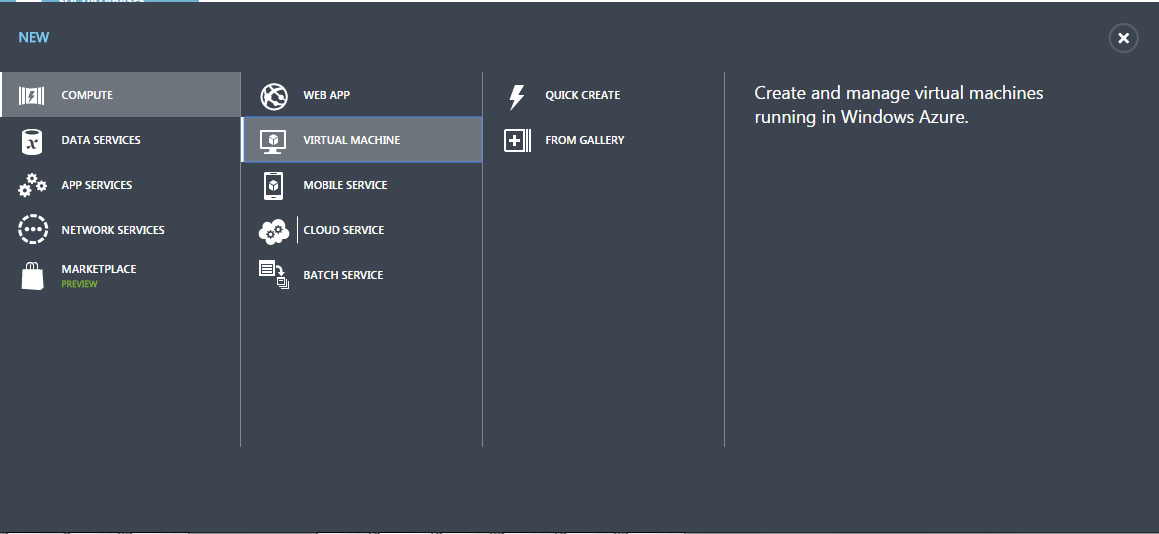Click the From Gallery plus icon
1159x534 pixels.
pyautogui.click(x=517, y=141)
